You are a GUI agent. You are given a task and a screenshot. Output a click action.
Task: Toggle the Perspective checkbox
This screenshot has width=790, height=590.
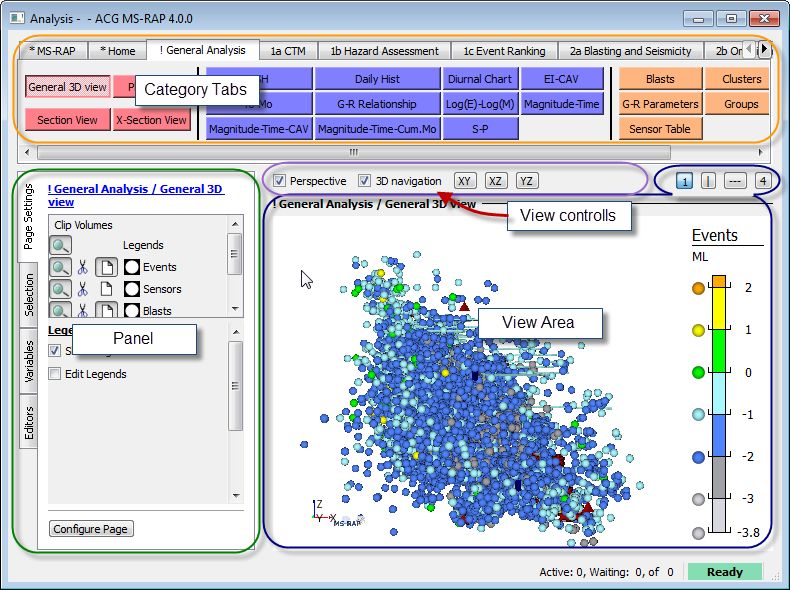[279, 180]
